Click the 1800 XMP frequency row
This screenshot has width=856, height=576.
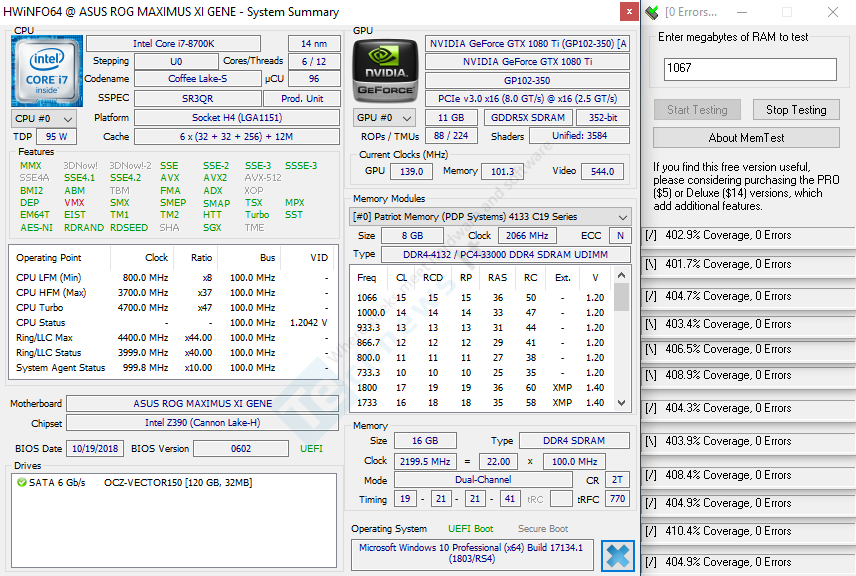(x=482, y=388)
